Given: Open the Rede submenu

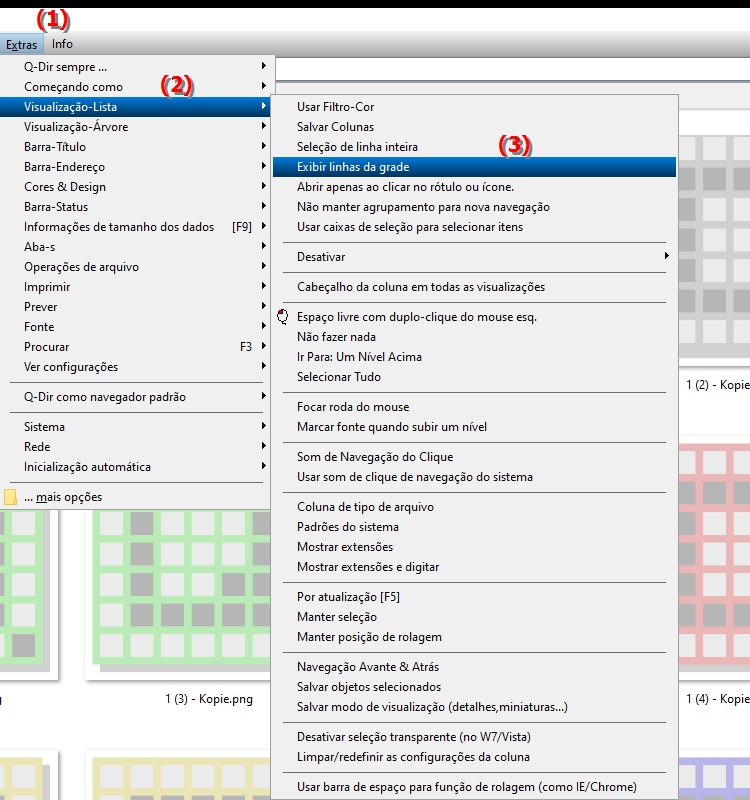Looking at the screenshot, I should click(136, 447).
